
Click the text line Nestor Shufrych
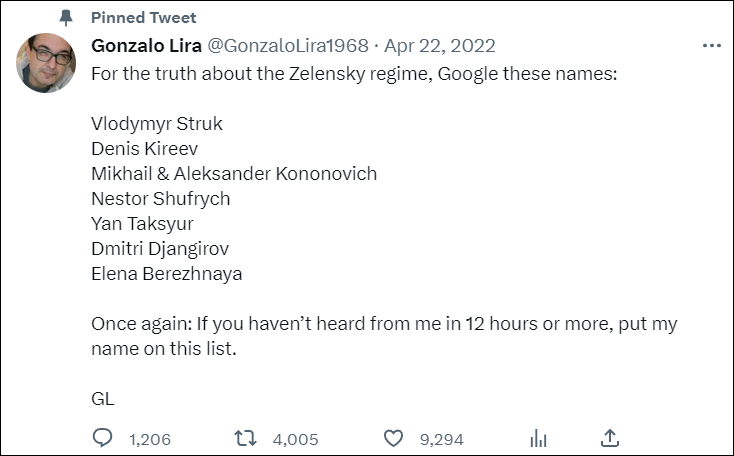coord(160,198)
